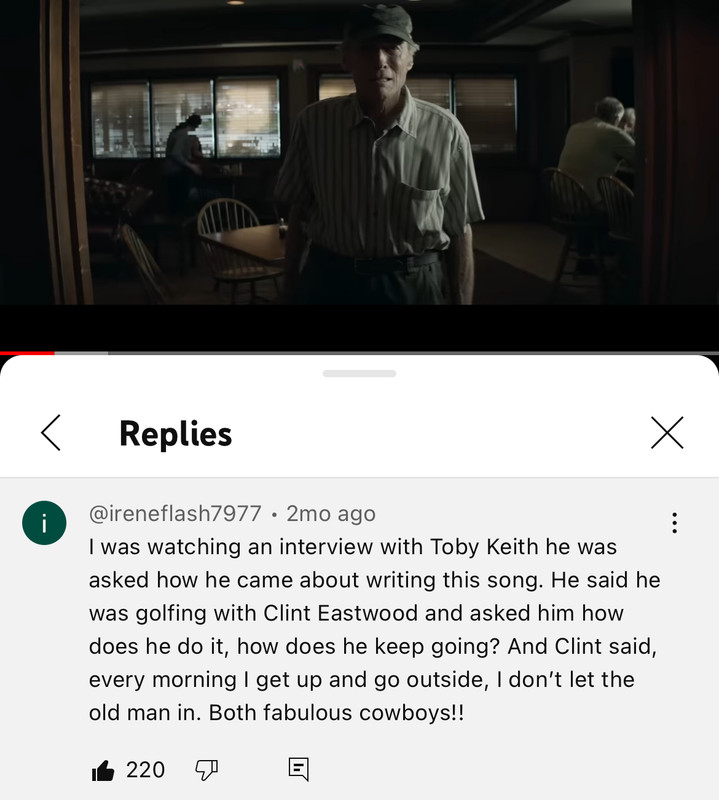The height and width of the screenshot is (800, 719).
Task: Tap the light-gray buffered segment of the progress bar
Action: [81, 353]
